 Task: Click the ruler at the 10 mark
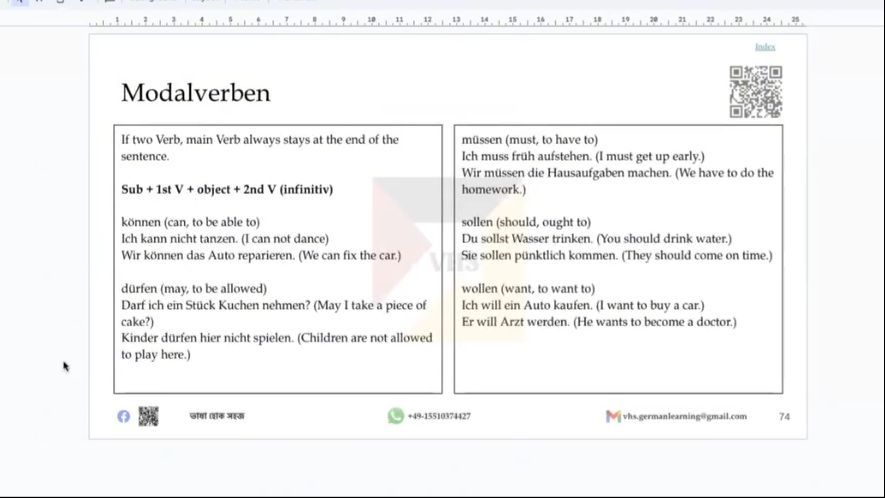click(x=372, y=20)
